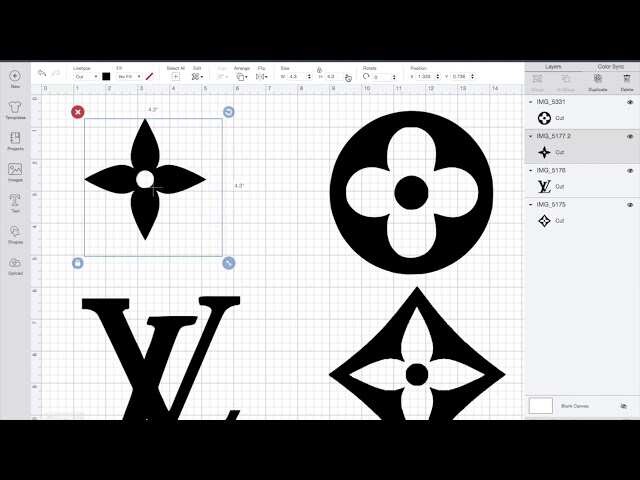Image resolution: width=640 pixels, height=480 pixels.
Task: Collapse the IMG_5331 layer group
Action: click(531, 102)
